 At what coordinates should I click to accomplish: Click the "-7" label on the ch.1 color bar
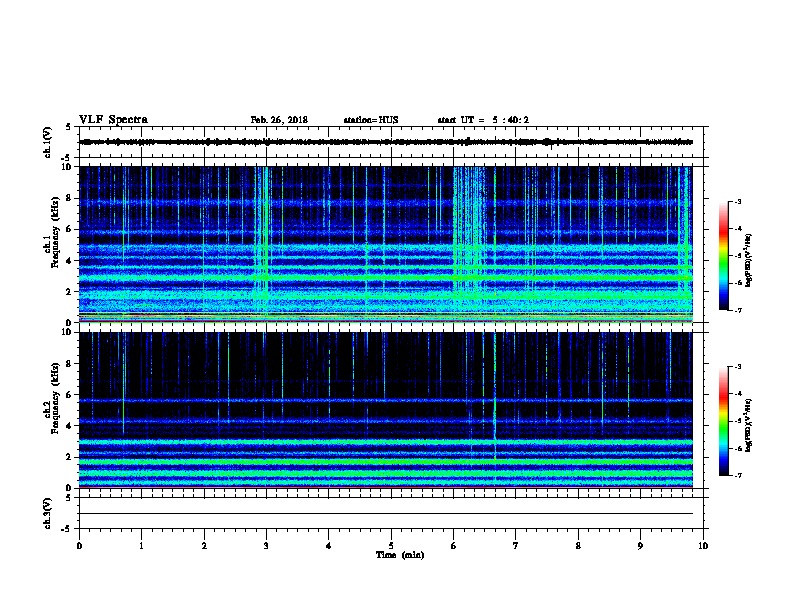click(737, 310)
